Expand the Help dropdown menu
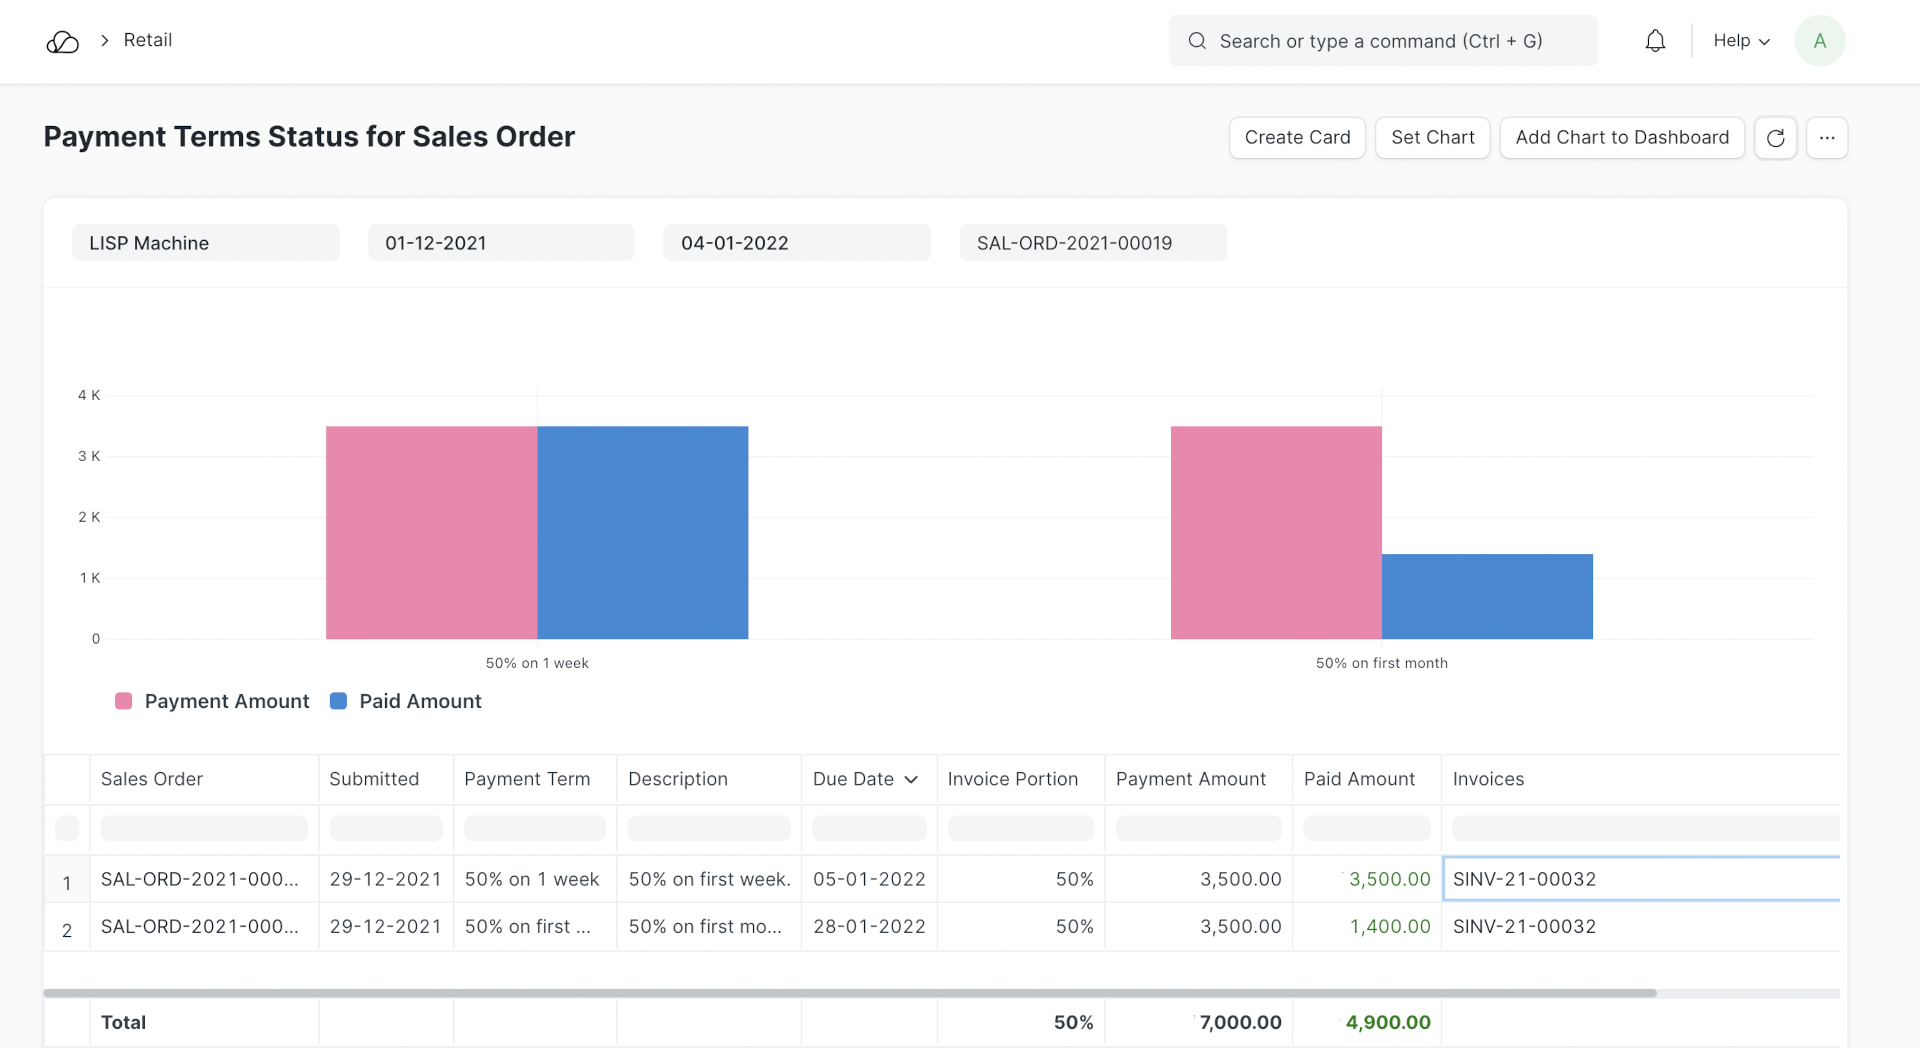 [x=1741, y=41]
